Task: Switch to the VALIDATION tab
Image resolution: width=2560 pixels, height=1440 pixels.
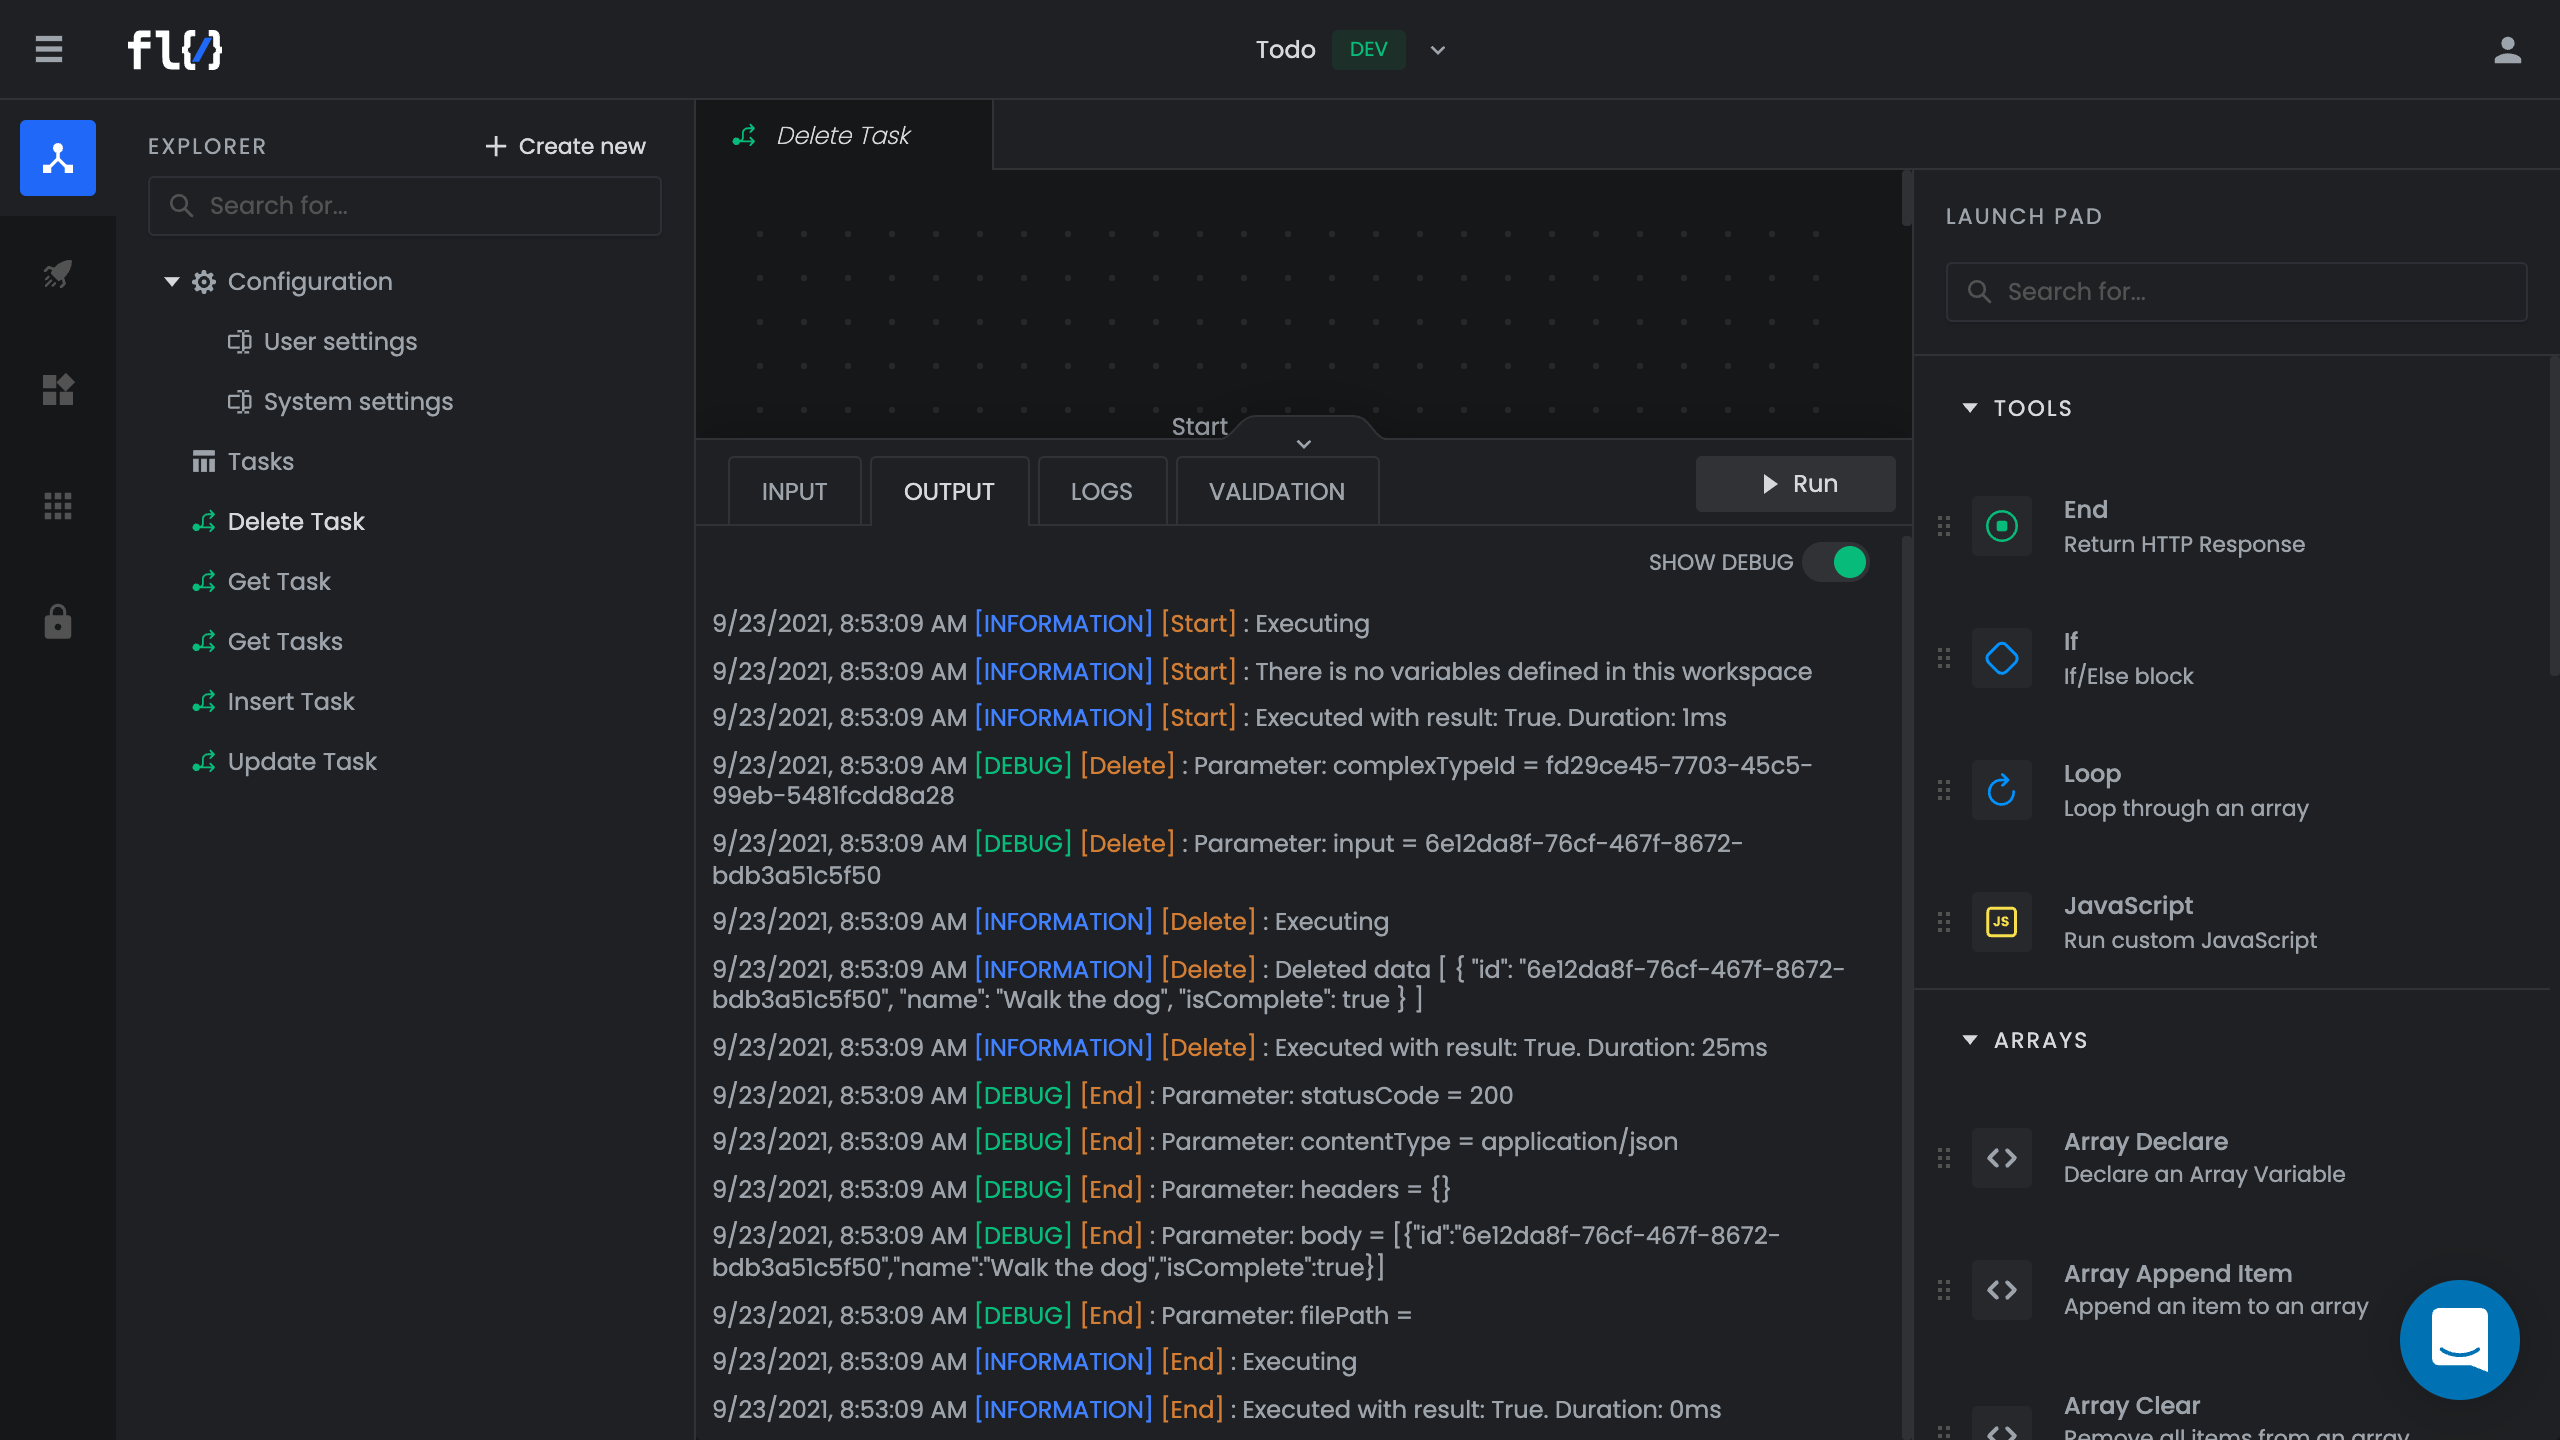Action: coord(1277,491)
